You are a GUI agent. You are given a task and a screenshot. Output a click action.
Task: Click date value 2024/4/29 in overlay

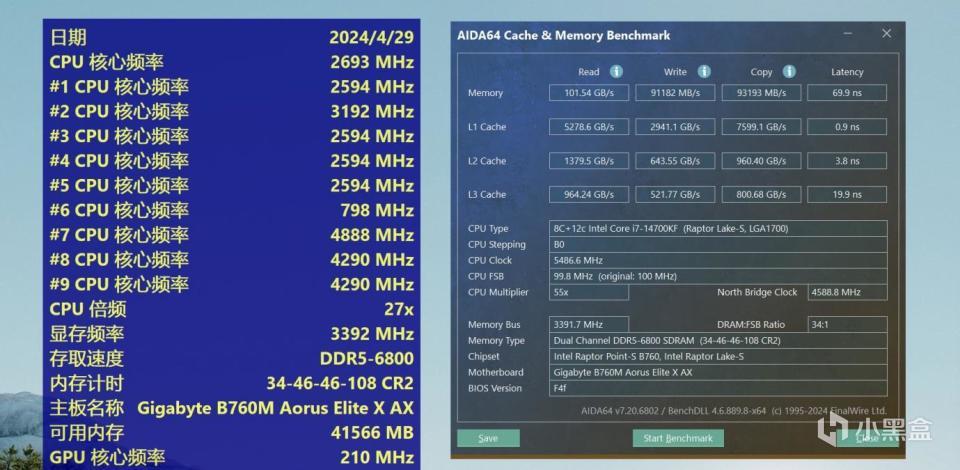[372, 37]
